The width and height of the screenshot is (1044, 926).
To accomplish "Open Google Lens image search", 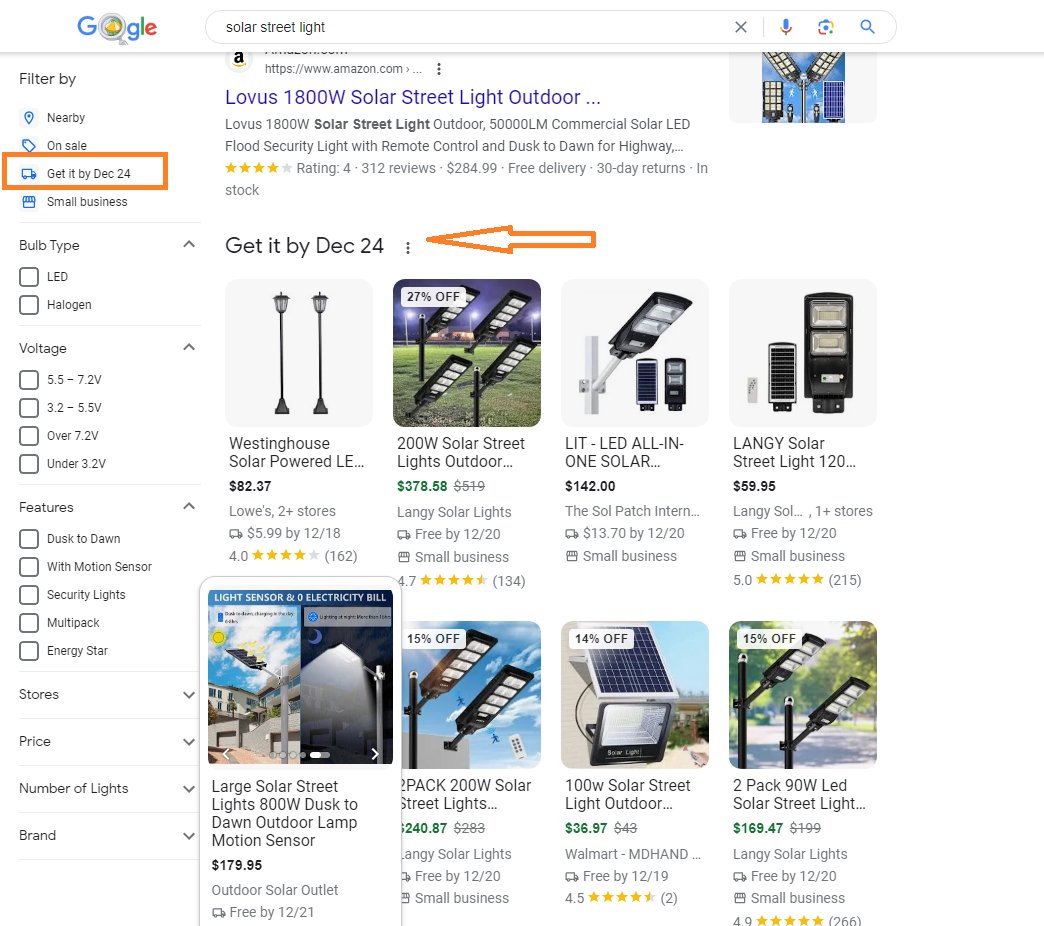I will 825,27.
